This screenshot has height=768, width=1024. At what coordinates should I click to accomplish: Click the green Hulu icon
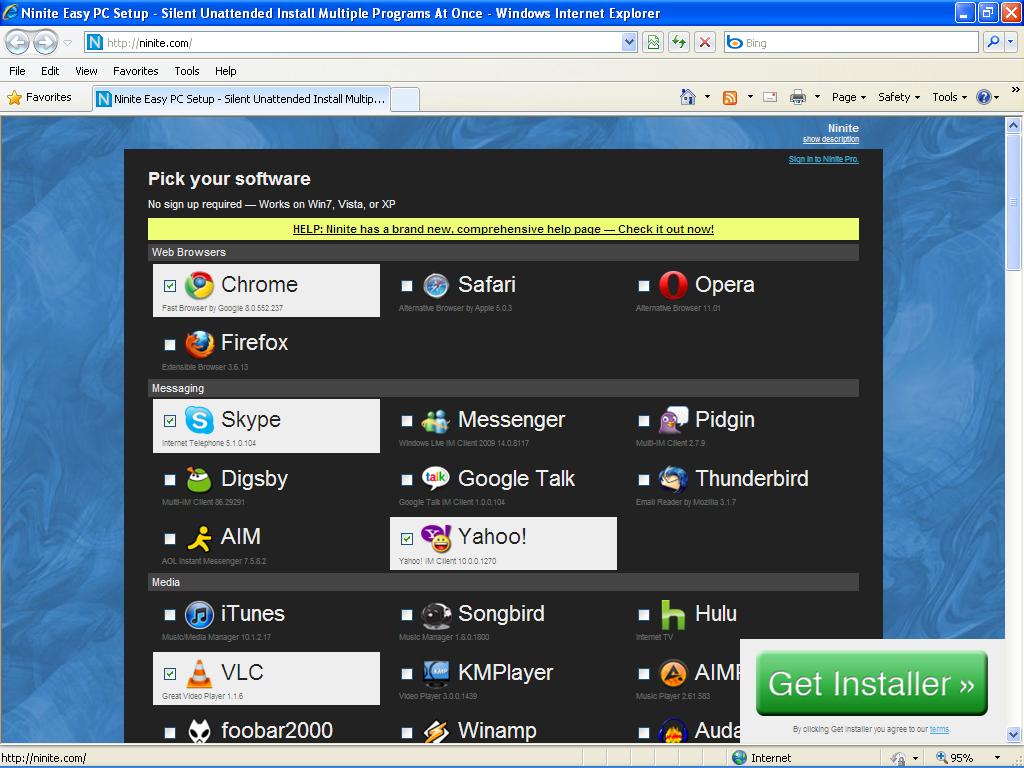click(673, 615)
